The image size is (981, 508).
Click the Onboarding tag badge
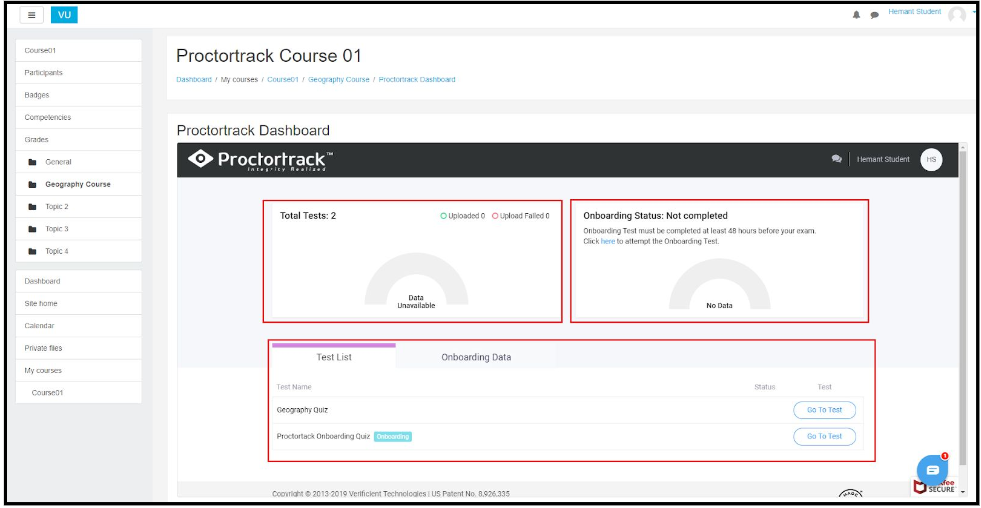tap(393, 437)
